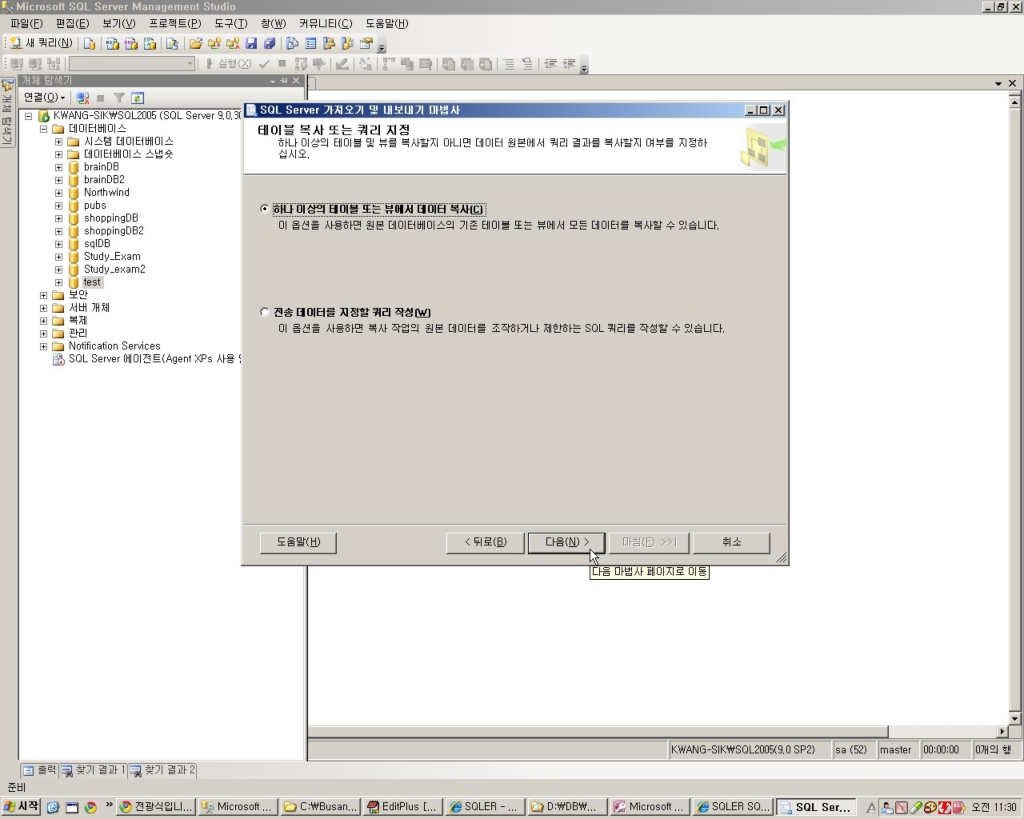The image size is (1024, 819).
Task: Switch to EditPlus in the taskbar
Action: [403, 807]
